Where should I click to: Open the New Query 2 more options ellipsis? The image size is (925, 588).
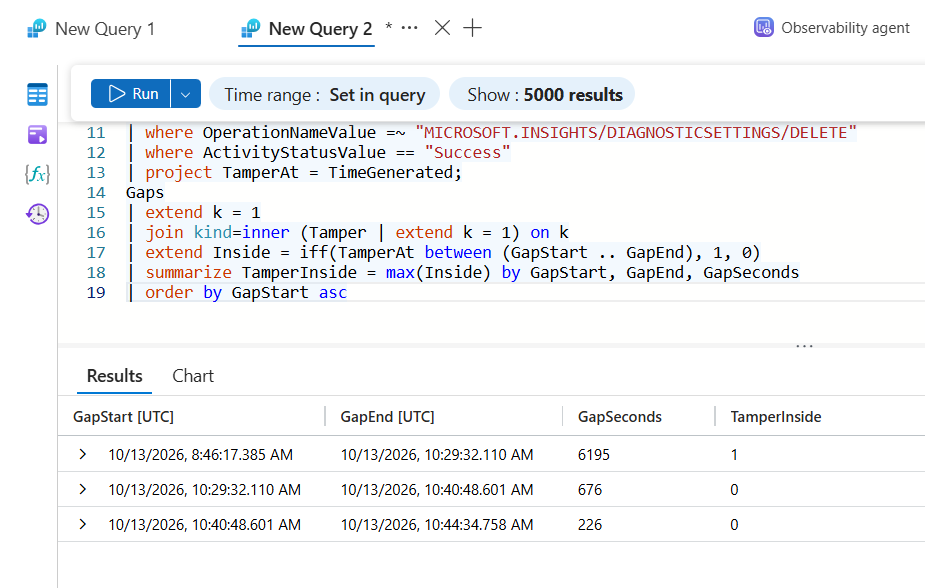(409, 28)
